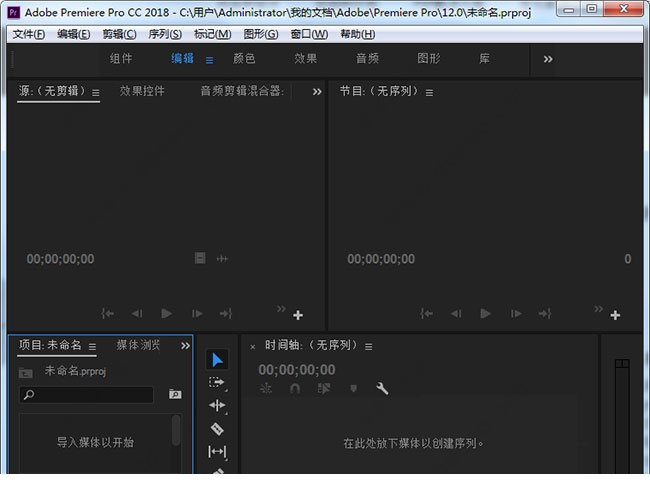Add marker in timeline panel
Screen dimensions: 650x492
click(x=353, y=389)
